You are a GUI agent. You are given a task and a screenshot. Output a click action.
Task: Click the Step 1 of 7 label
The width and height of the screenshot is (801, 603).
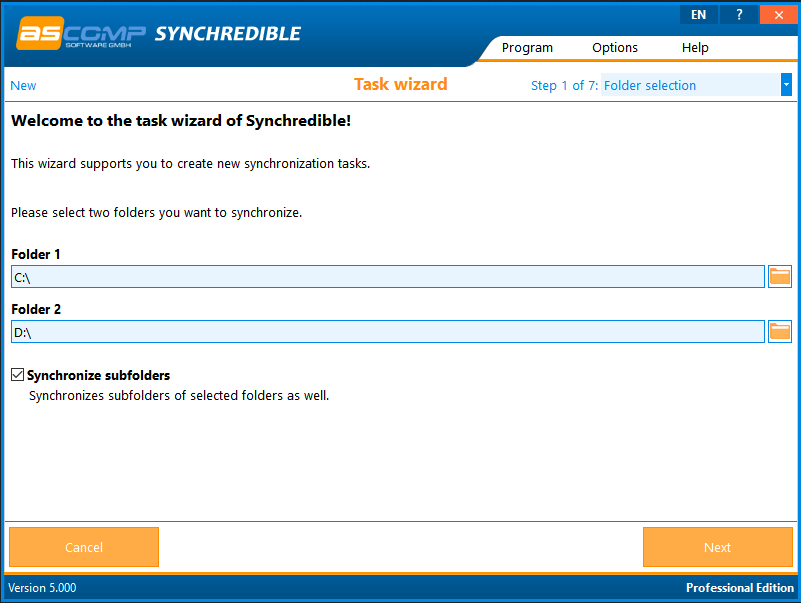tap(564, 85)
